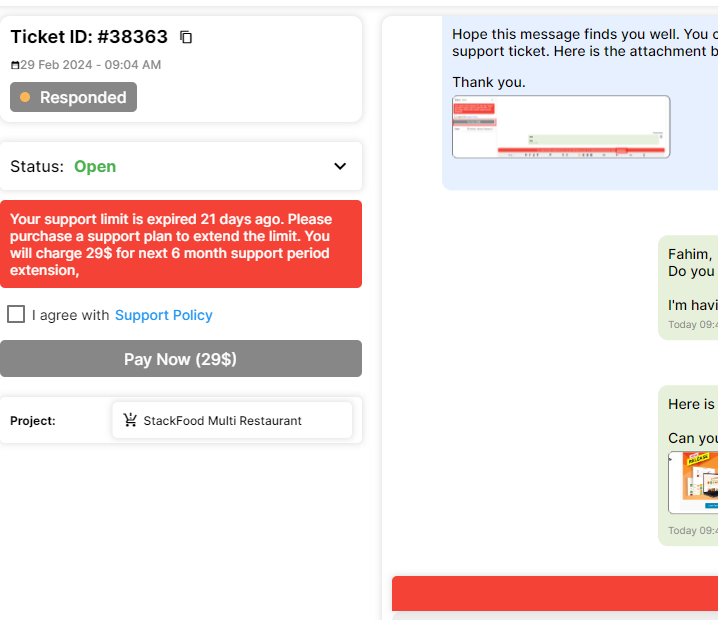The width and height of the screenshot is (718, 620).
Task: Click the red bar at bottom of chat
Action: coord(555,593)
